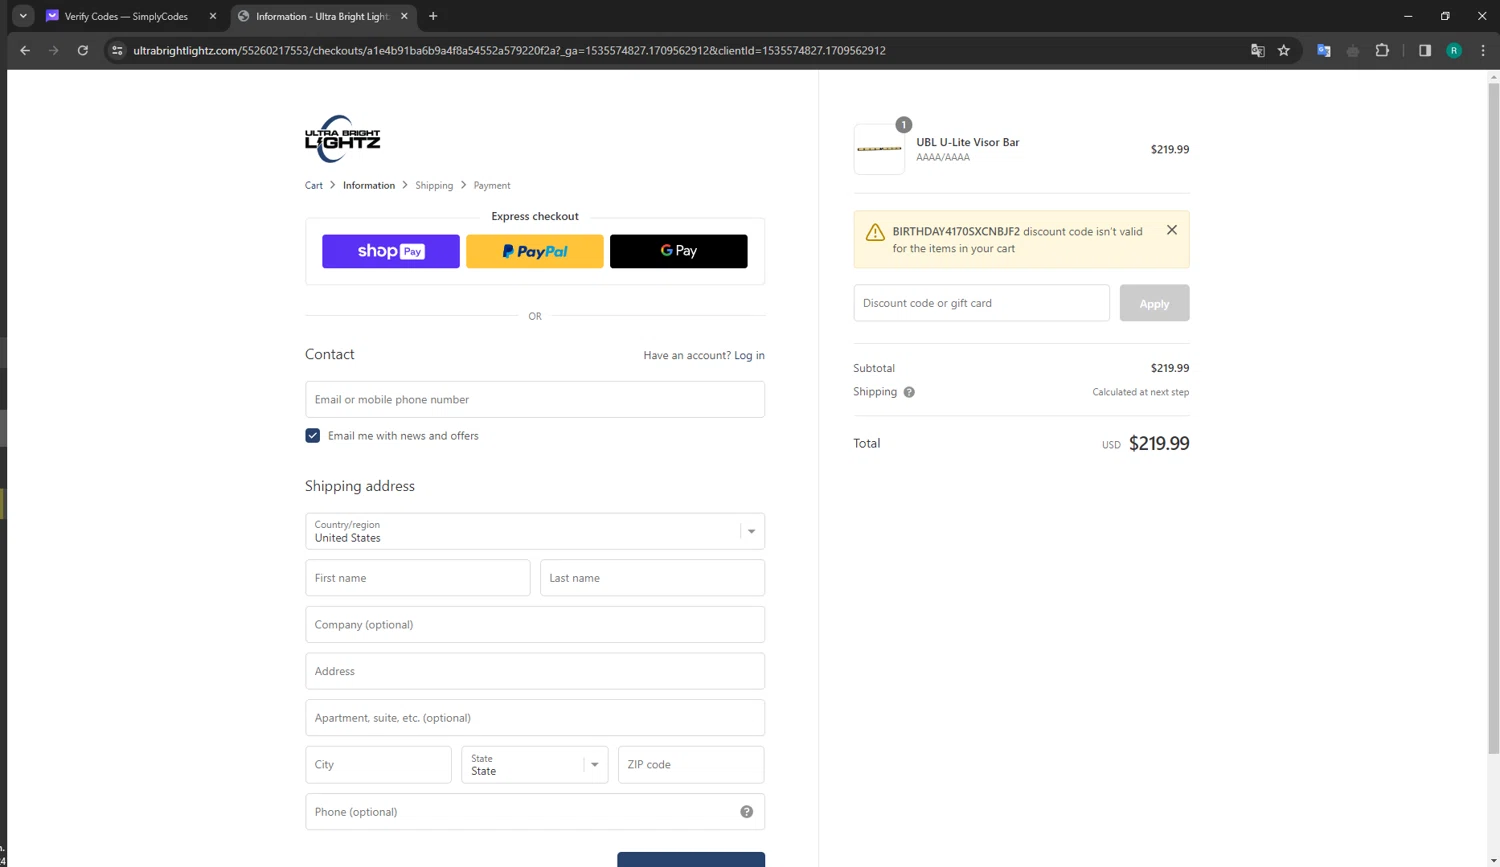Open the Extensions puzzle icon

pyautogui.click(x=1382, y=50)
